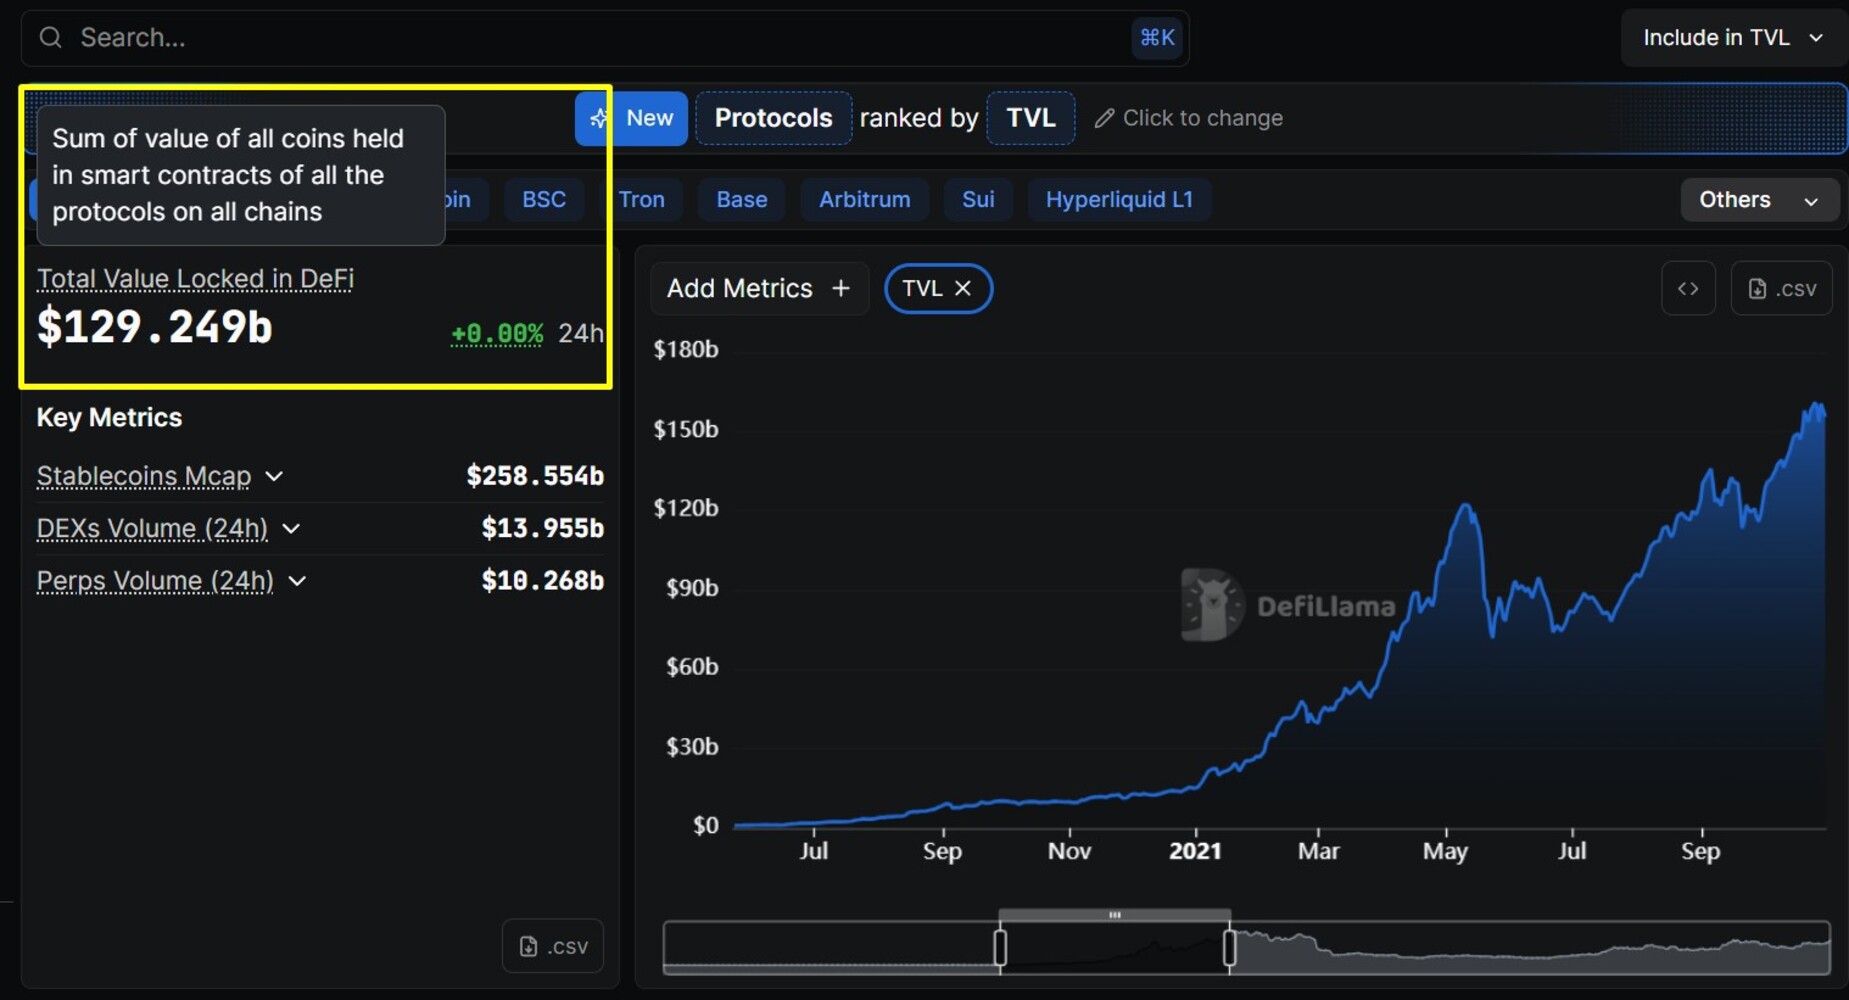
Task: Click the Perps Volume (24h) label
Action: tap(155, 581)
